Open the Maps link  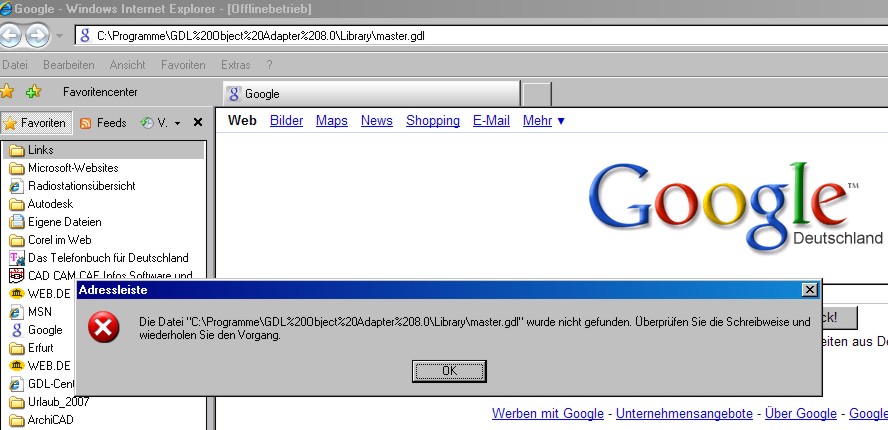point(332,121)
